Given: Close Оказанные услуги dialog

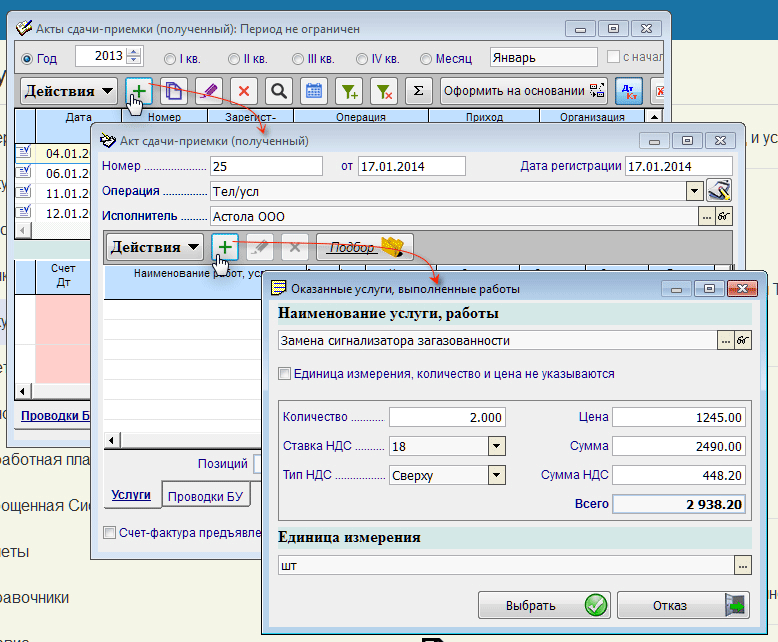Looking at the screenshot, I should [742, 289].
